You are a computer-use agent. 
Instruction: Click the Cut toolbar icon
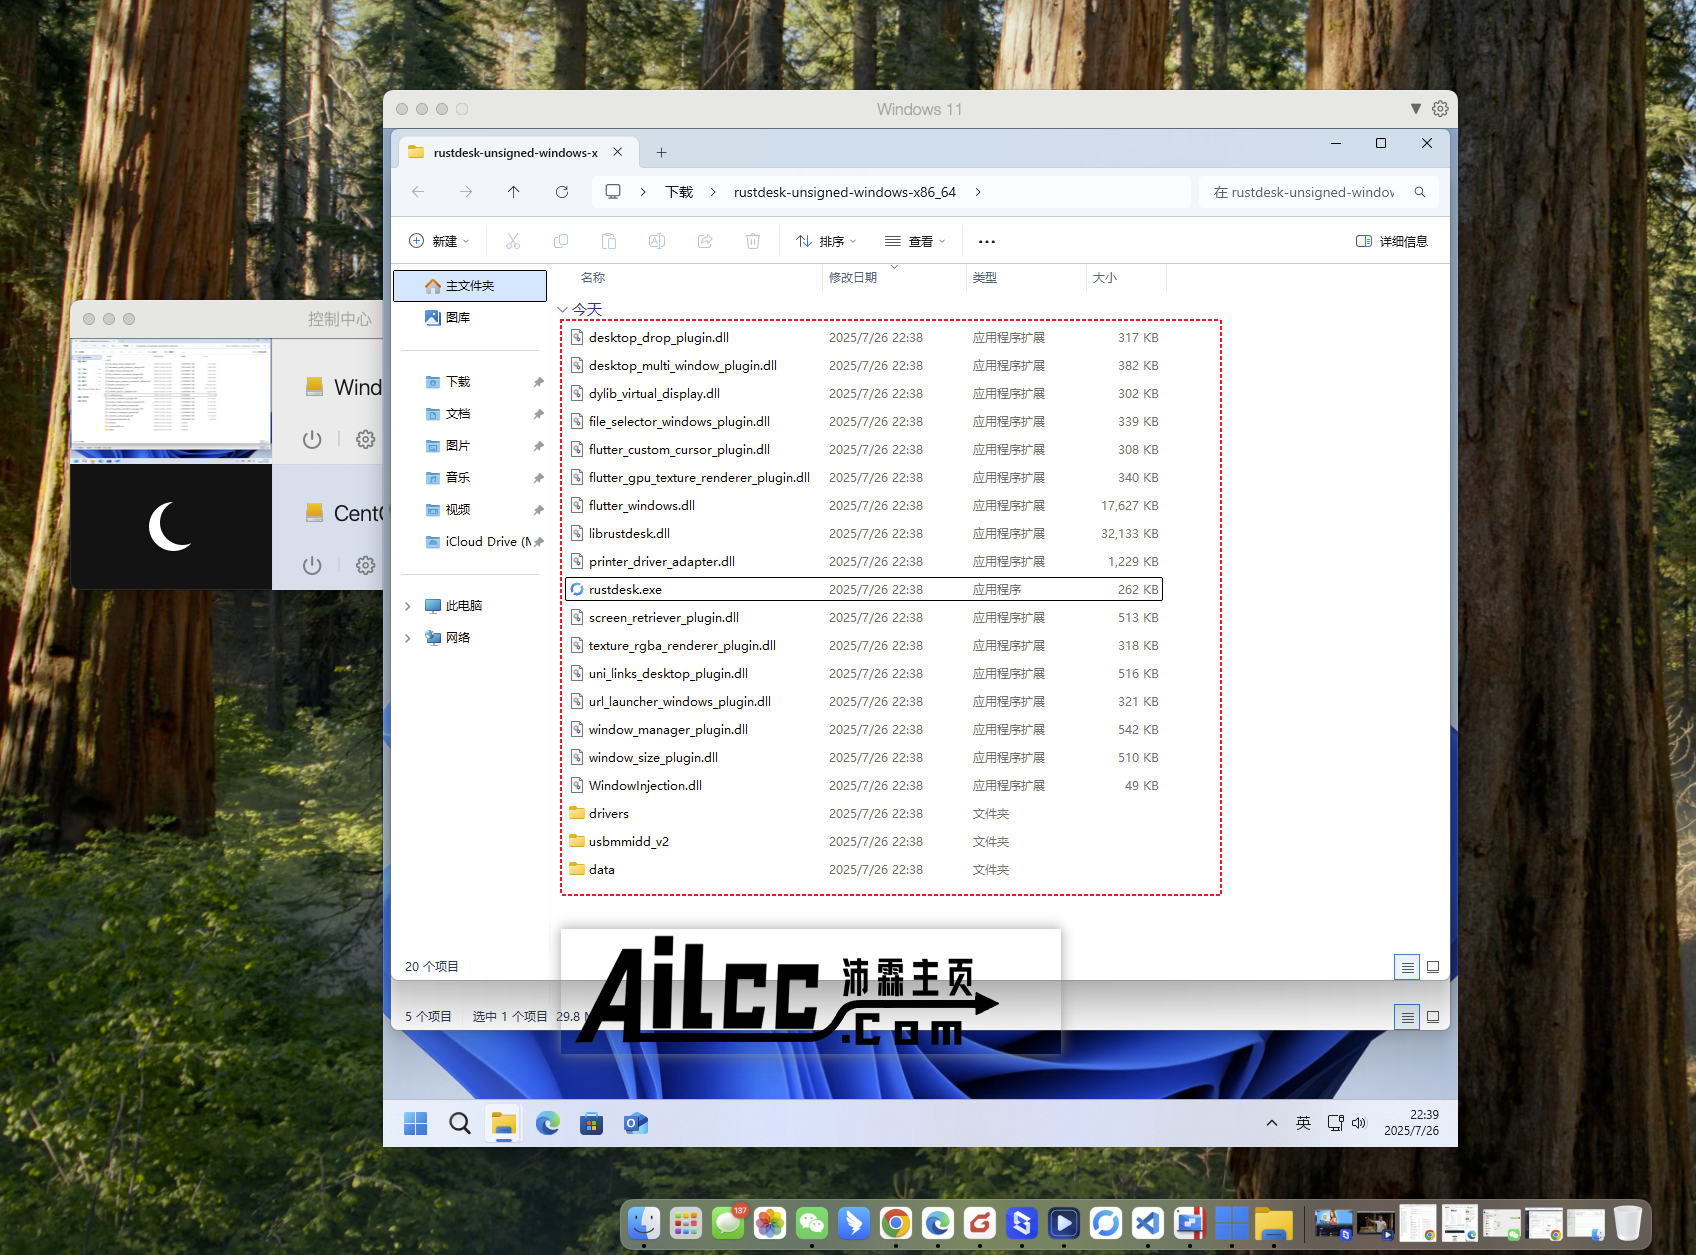[x=513, y=241]
